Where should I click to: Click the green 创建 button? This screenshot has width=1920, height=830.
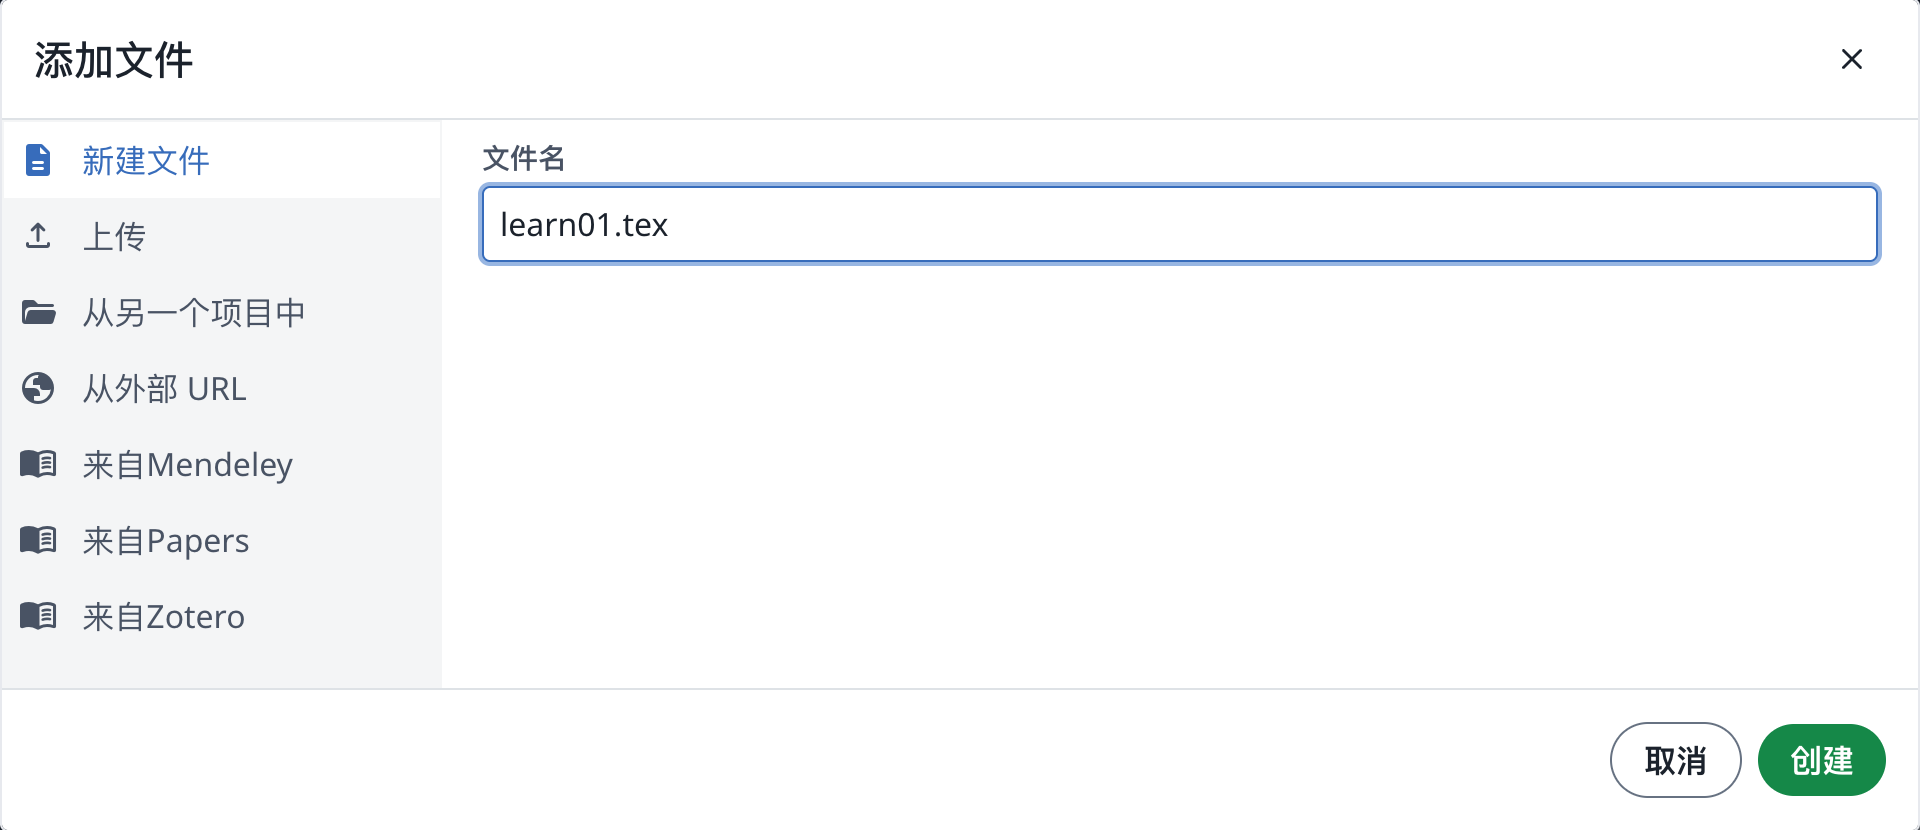coord(1822,760)
